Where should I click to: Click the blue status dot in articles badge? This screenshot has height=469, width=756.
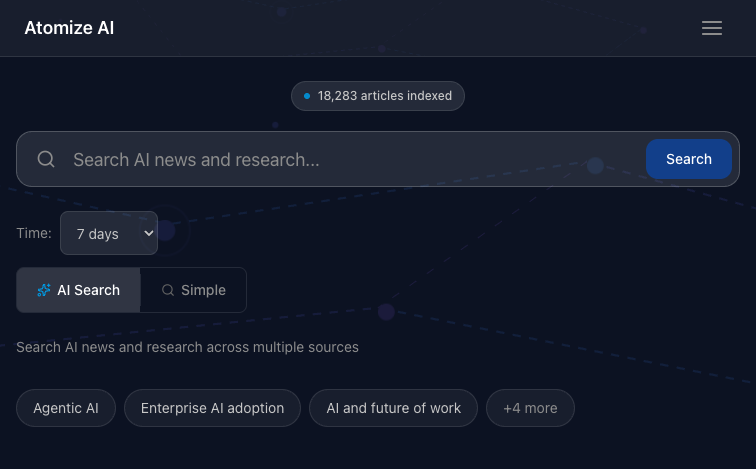point(307,96)
